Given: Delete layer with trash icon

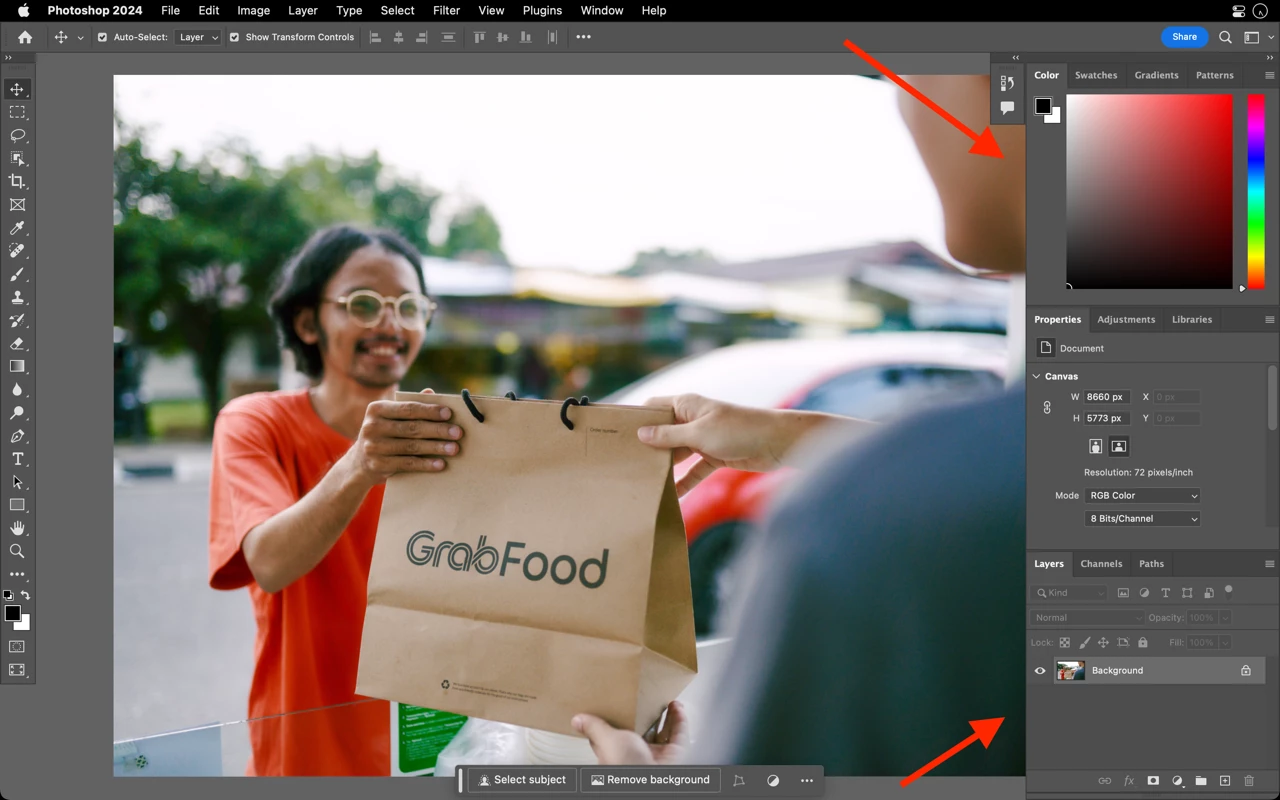Looking at the screenshot, I should [x=1249, y=781].
